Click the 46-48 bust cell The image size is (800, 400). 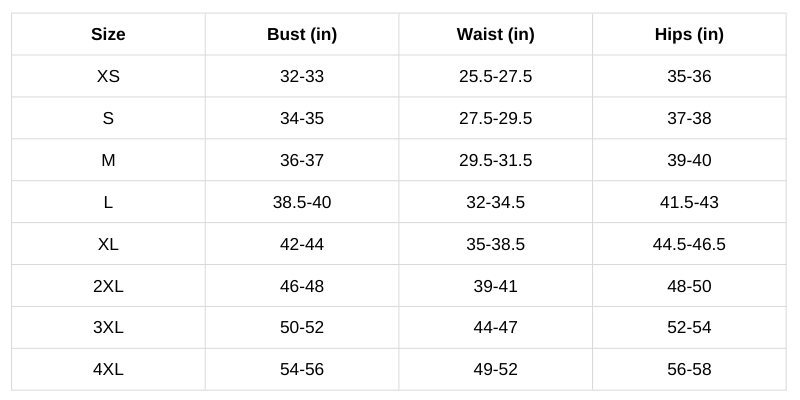(302, 287)
